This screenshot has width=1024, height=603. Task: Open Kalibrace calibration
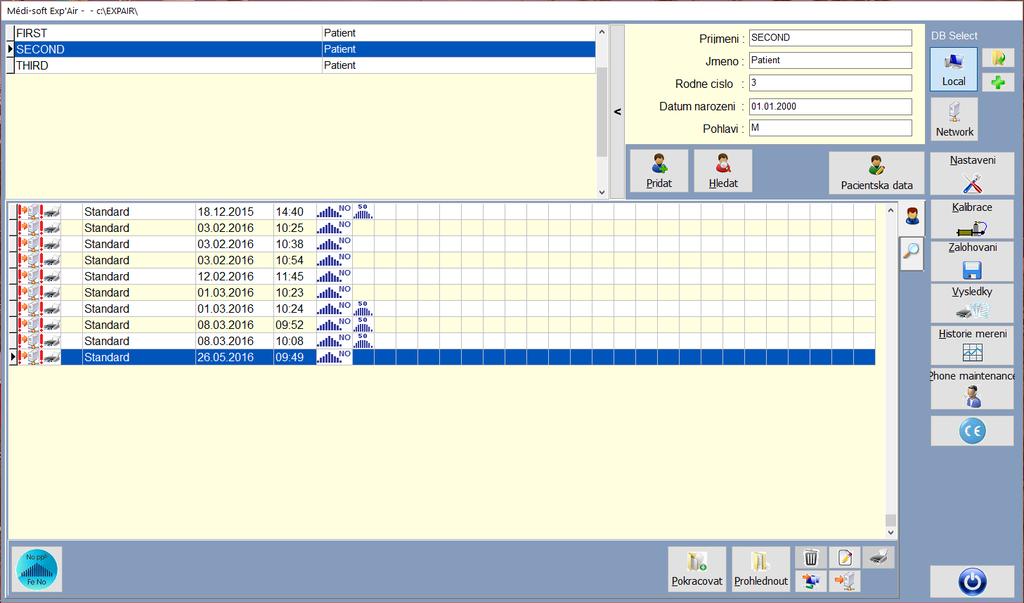click(x=972, y=219)
